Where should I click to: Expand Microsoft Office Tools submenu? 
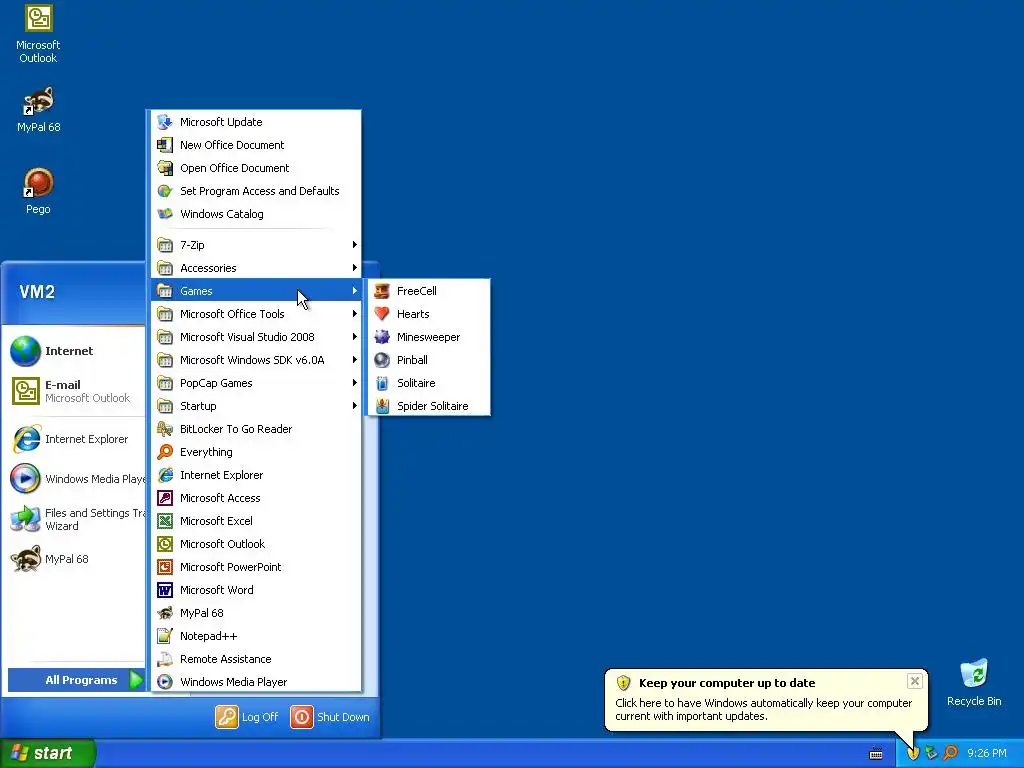(256, 313)
